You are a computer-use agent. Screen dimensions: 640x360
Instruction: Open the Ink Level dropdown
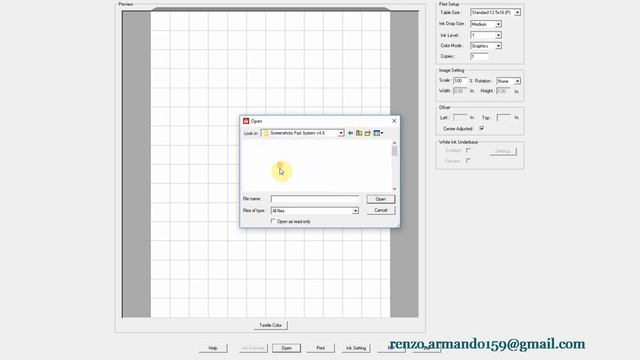coord(498,36)
